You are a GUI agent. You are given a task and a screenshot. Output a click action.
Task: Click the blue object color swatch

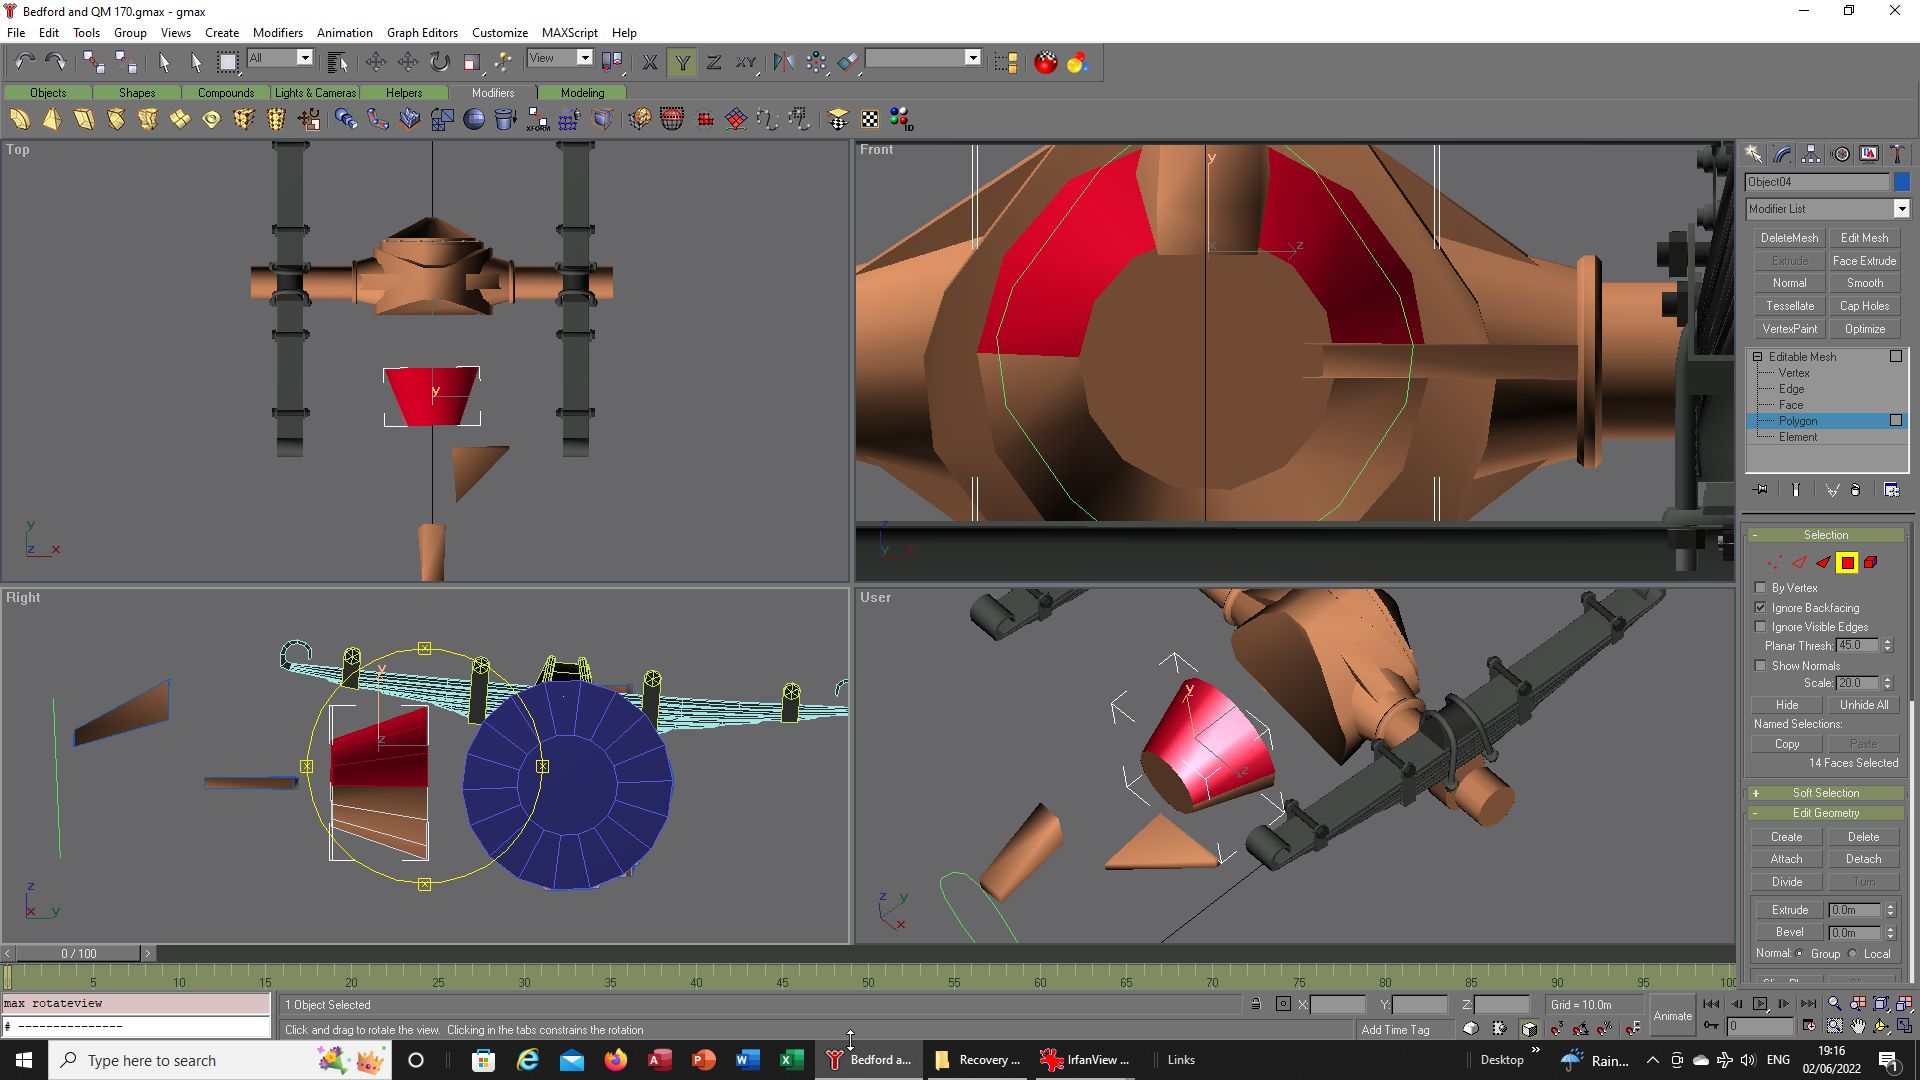pyautogui.click(x=1901, y=182)
